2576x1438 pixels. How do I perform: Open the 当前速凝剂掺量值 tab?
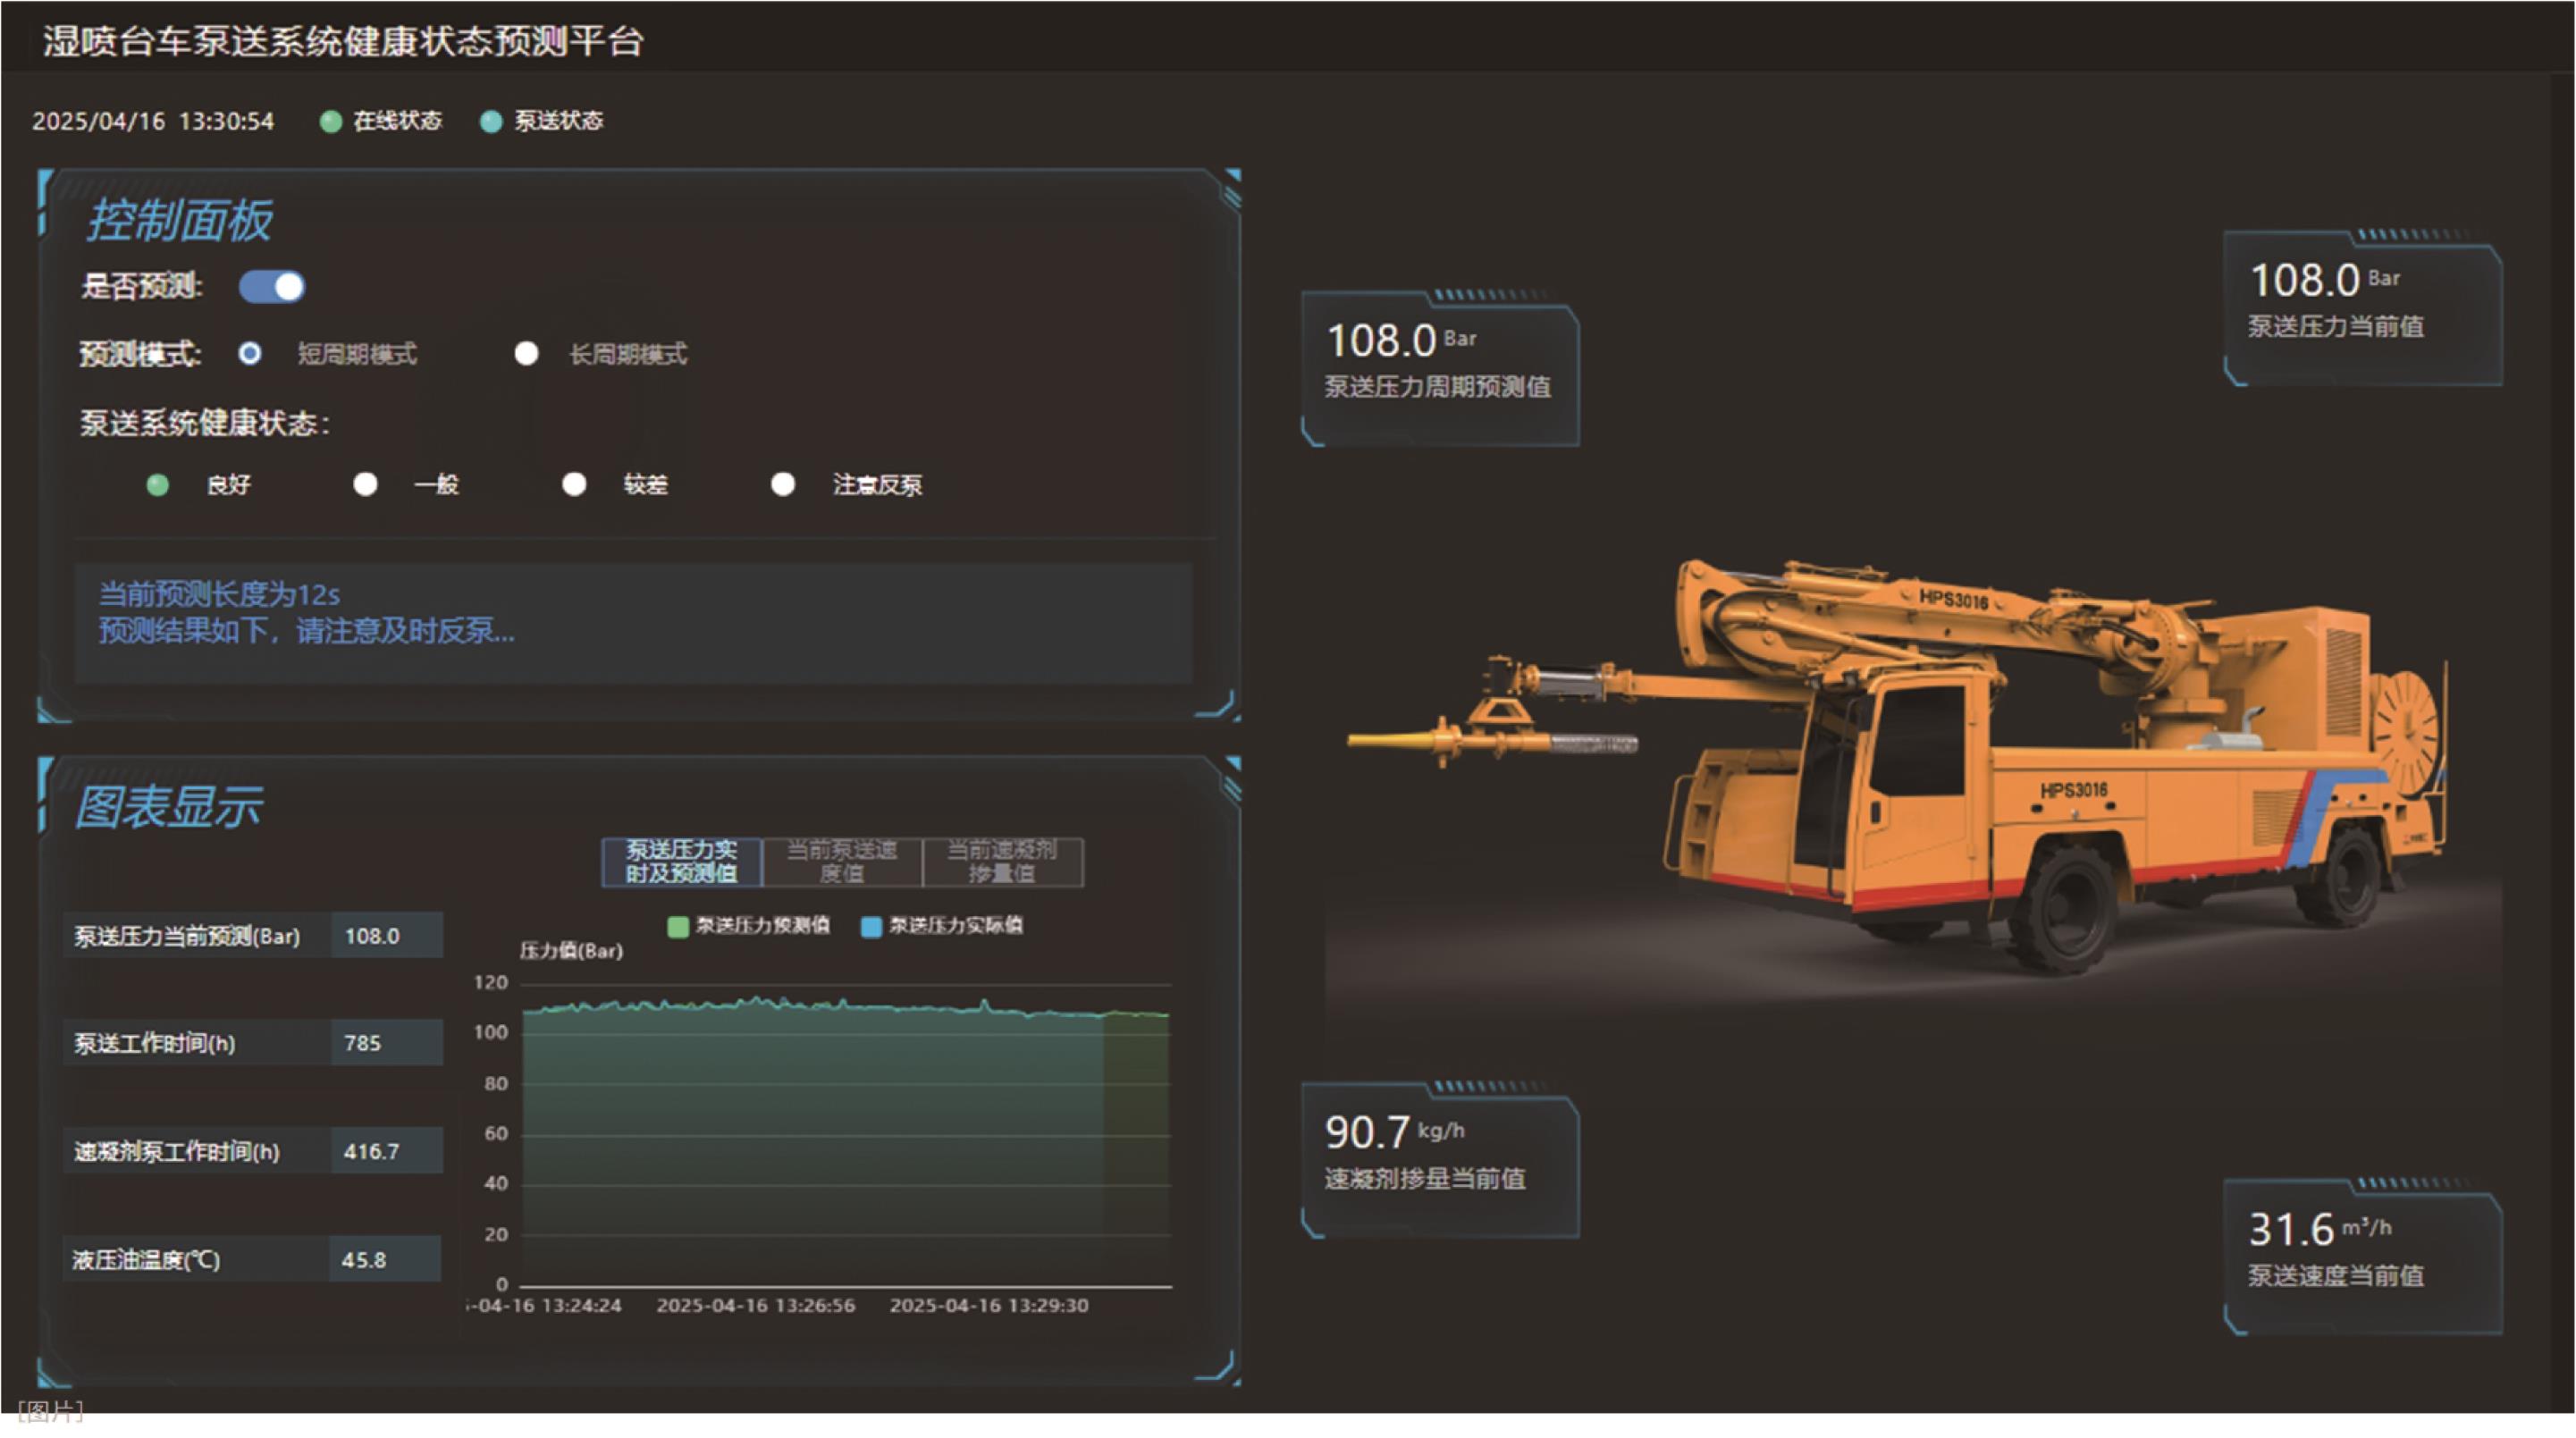1001,861
